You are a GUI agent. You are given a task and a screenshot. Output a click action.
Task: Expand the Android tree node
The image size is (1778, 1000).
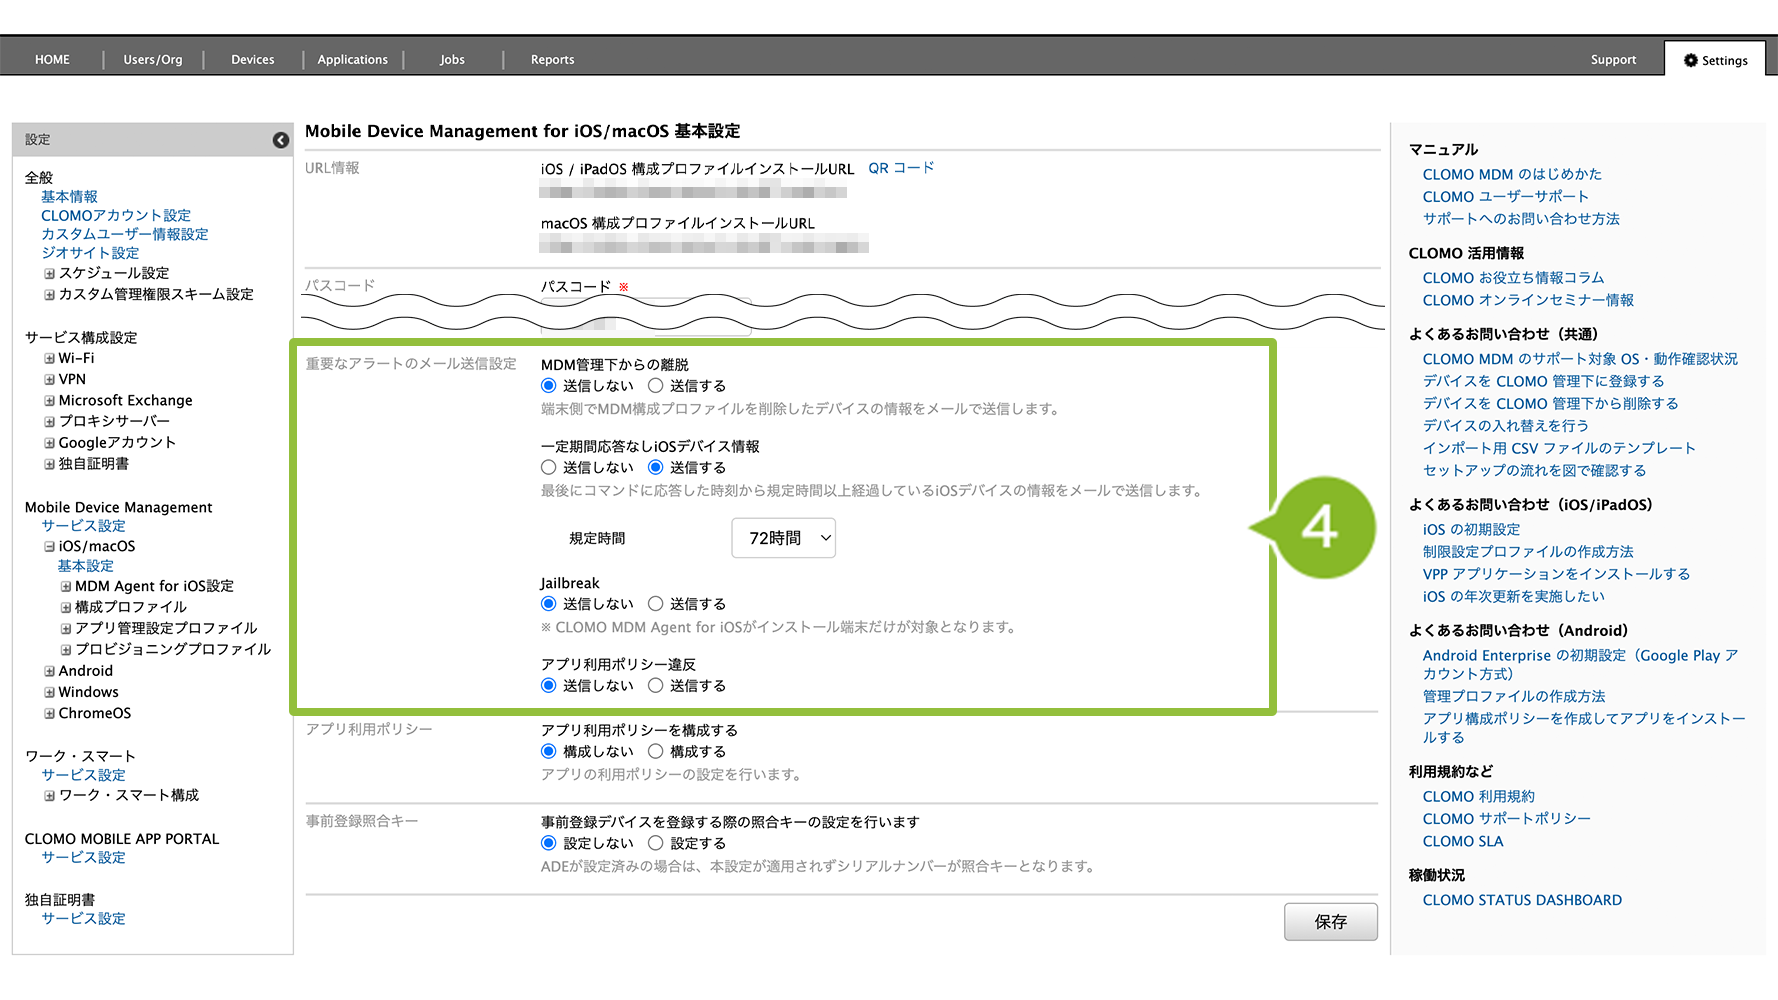[49, 671]
